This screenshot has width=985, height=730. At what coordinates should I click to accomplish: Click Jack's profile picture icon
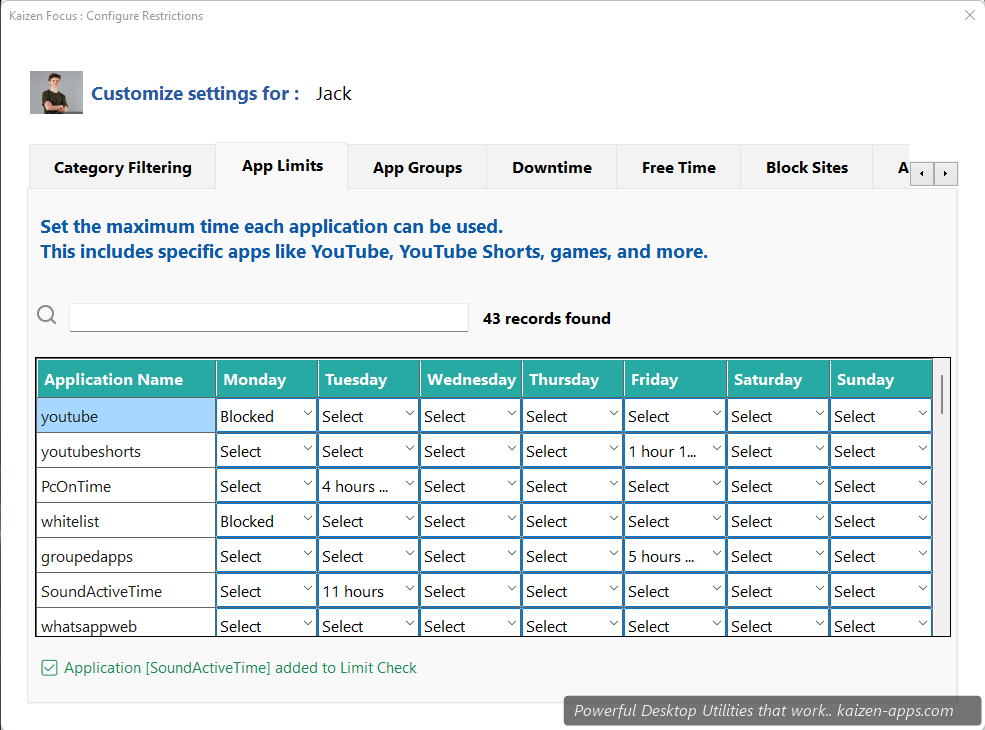pyautogui.click(x=56, y=92)
